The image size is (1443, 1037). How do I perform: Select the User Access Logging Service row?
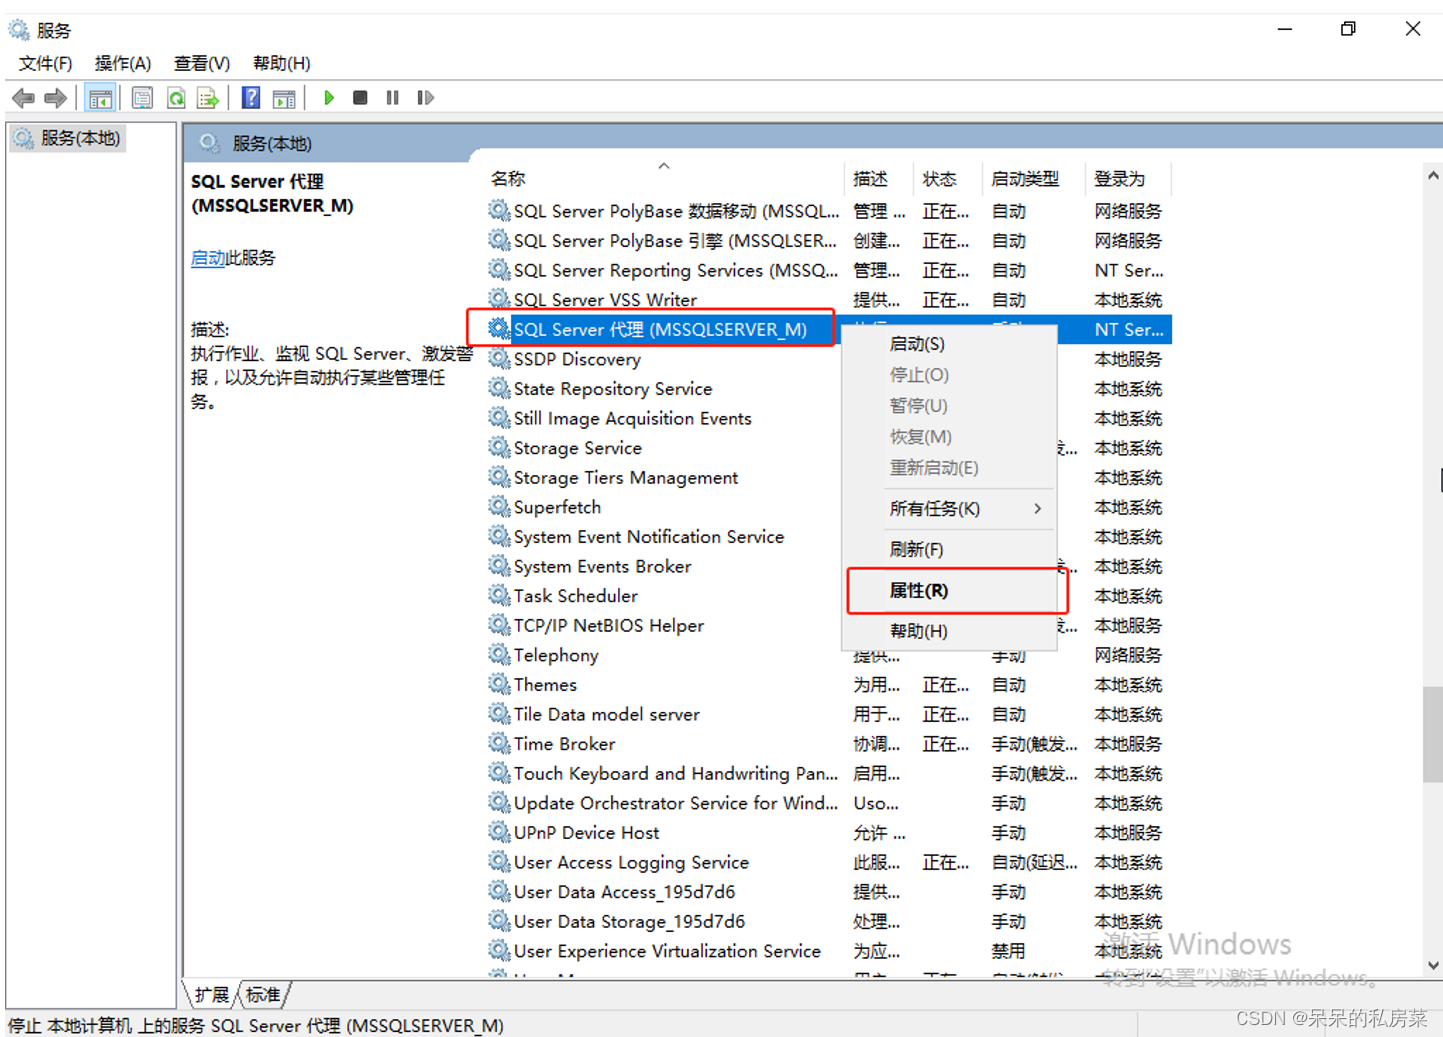tap(829, 862)
